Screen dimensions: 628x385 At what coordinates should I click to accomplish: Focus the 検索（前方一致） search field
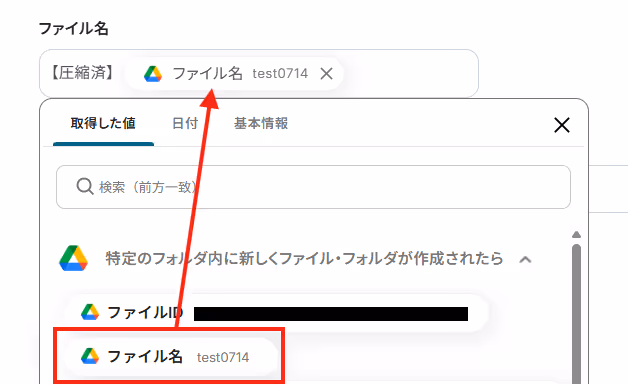point(313,187)
